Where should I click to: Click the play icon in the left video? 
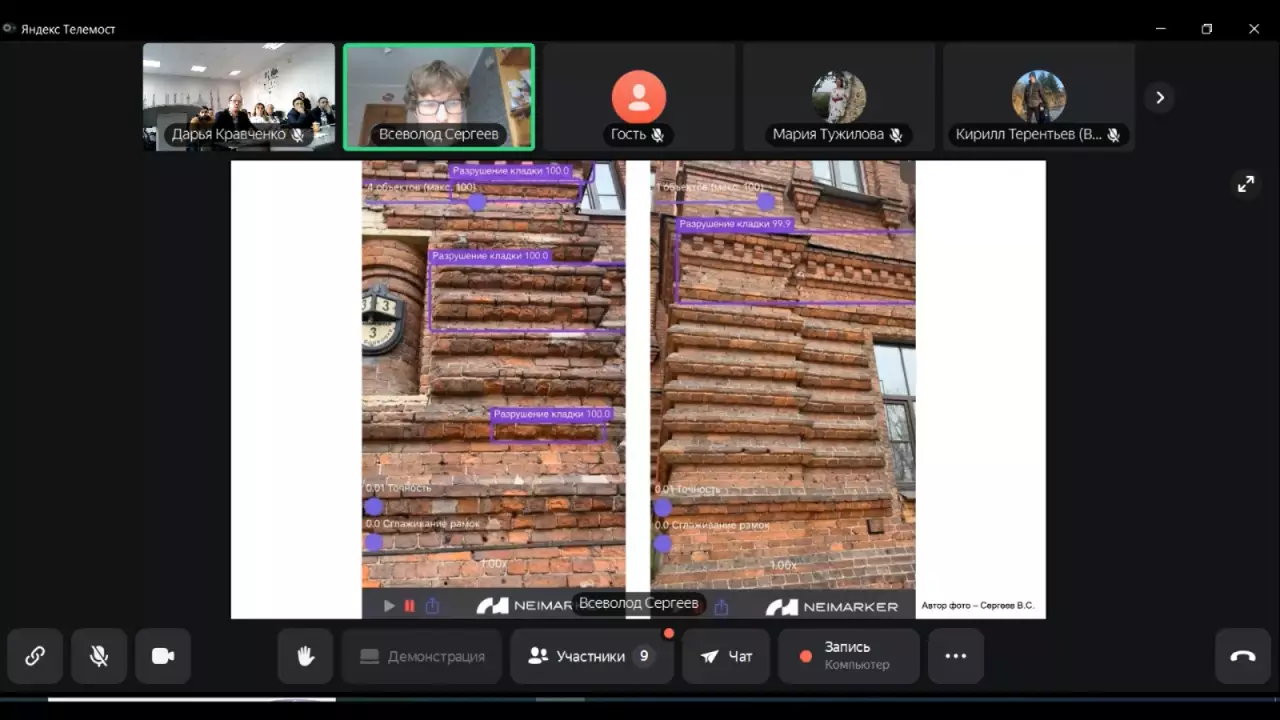[x=389, y=606]
